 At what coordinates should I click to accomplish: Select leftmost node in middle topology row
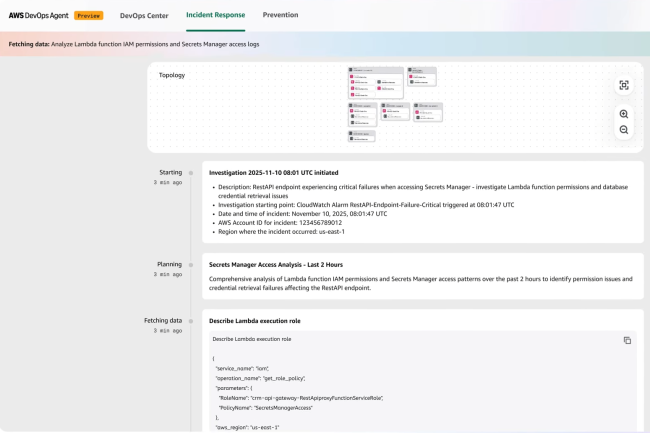(x=362, y=113)
